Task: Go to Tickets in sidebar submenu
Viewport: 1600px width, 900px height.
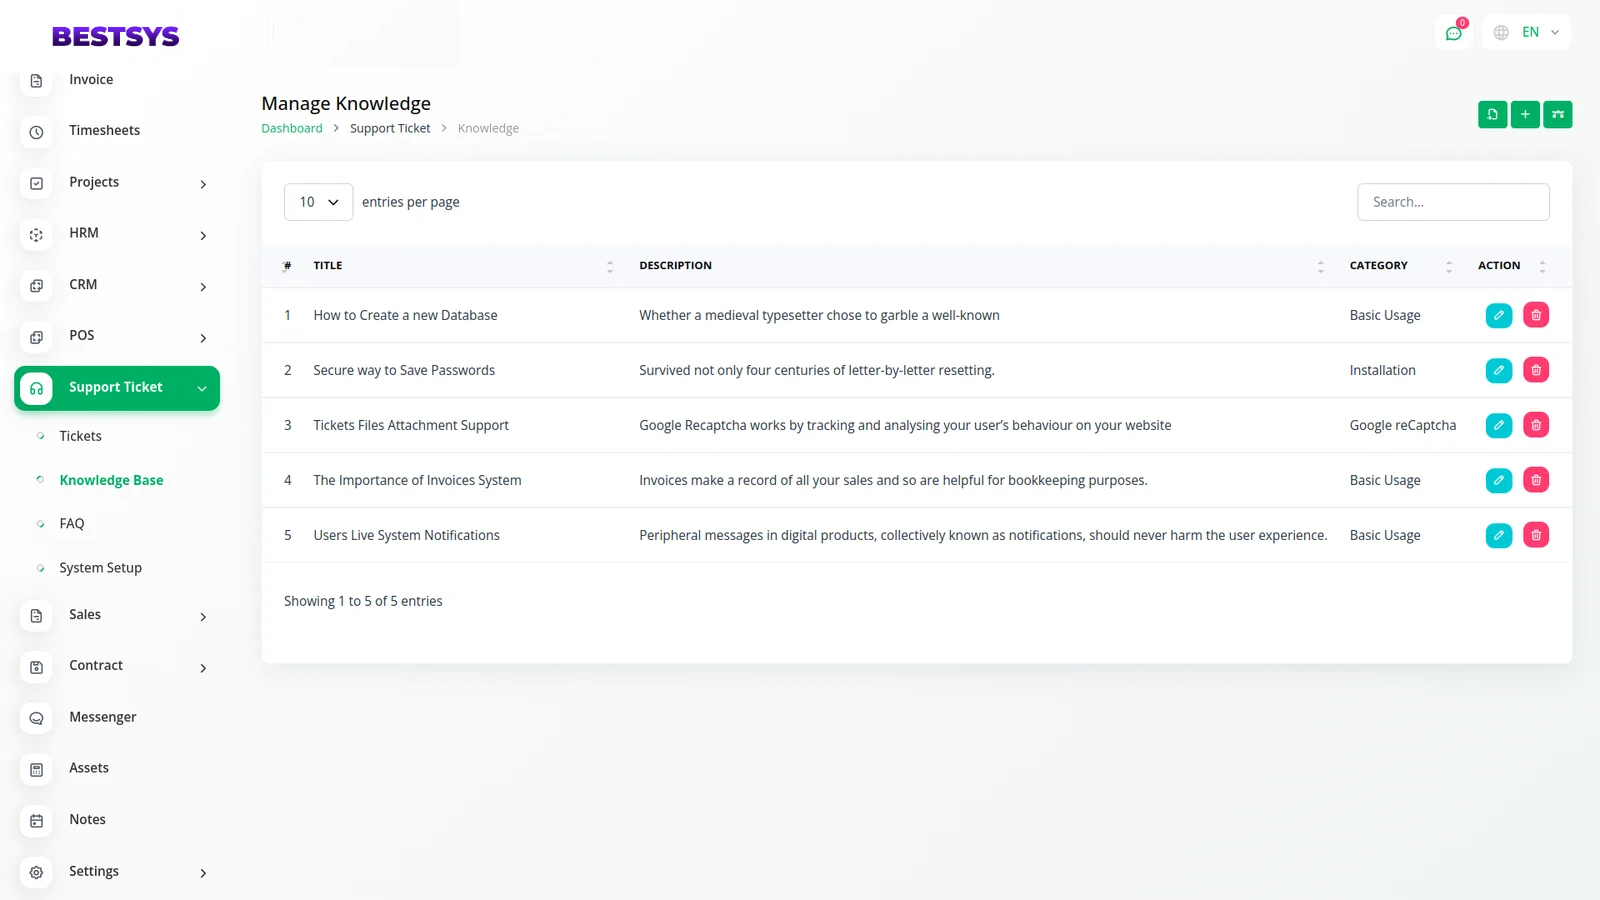Action: click(x=80, y=436)
